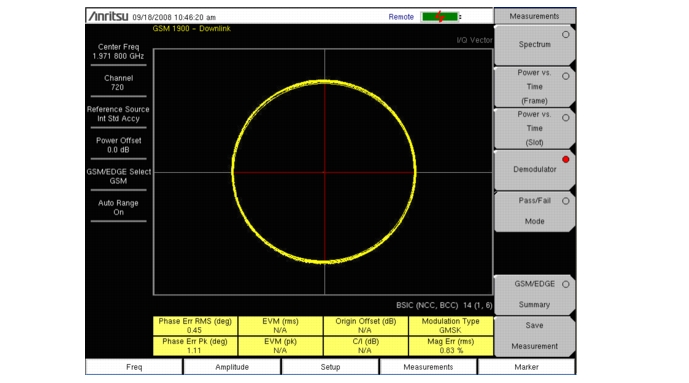The image size is (689, 383).
Task: Enable Pass/Fail Mode
Action: [534, 211]
